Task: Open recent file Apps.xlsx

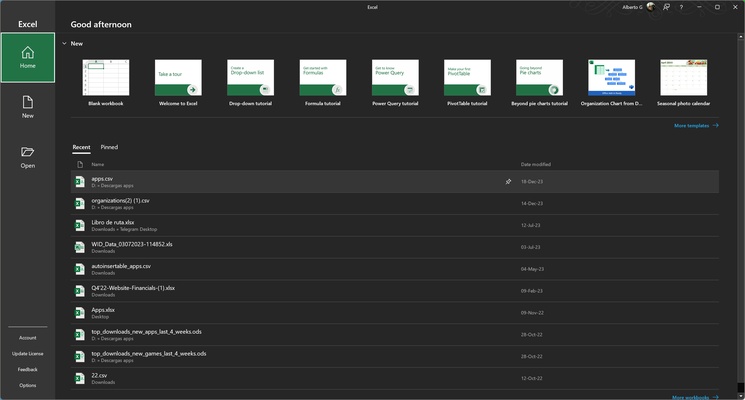Action: (x=395, y=313)
